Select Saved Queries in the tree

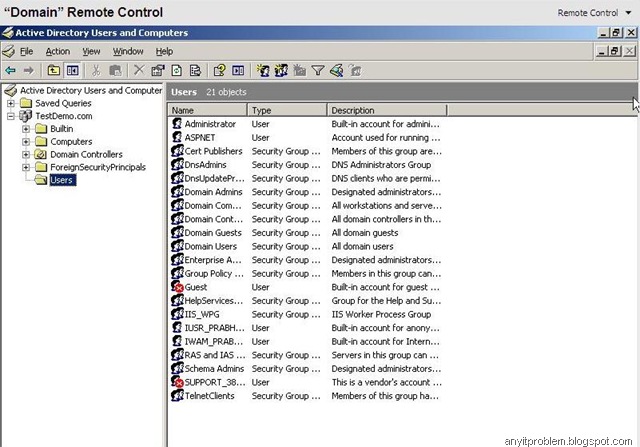point(63,103)
